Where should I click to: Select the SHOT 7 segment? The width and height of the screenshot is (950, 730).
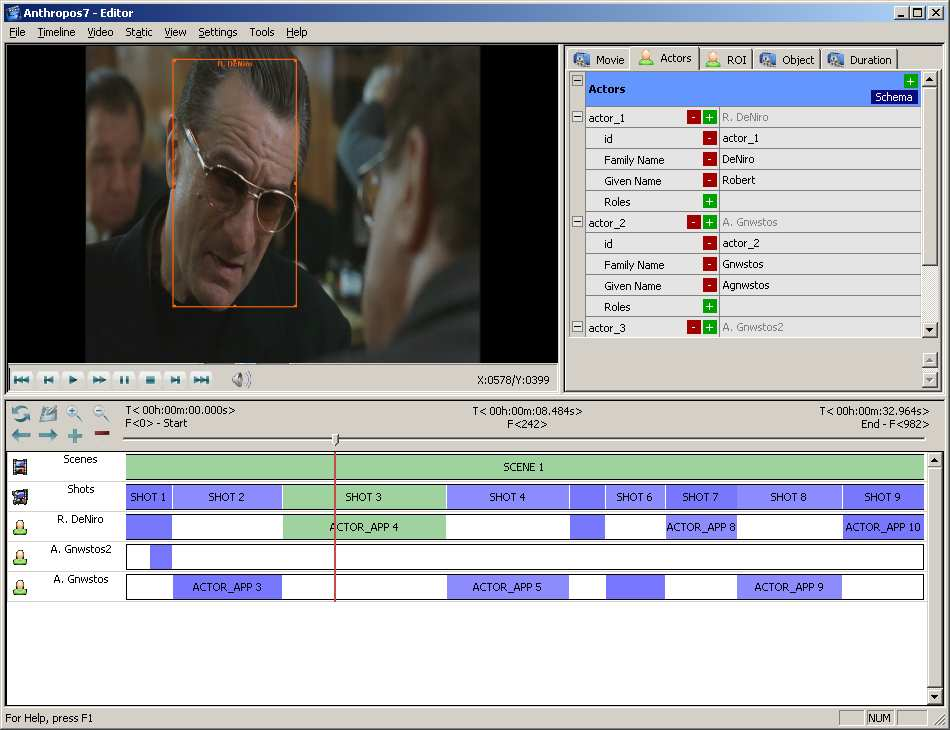(x=701, y=497)
